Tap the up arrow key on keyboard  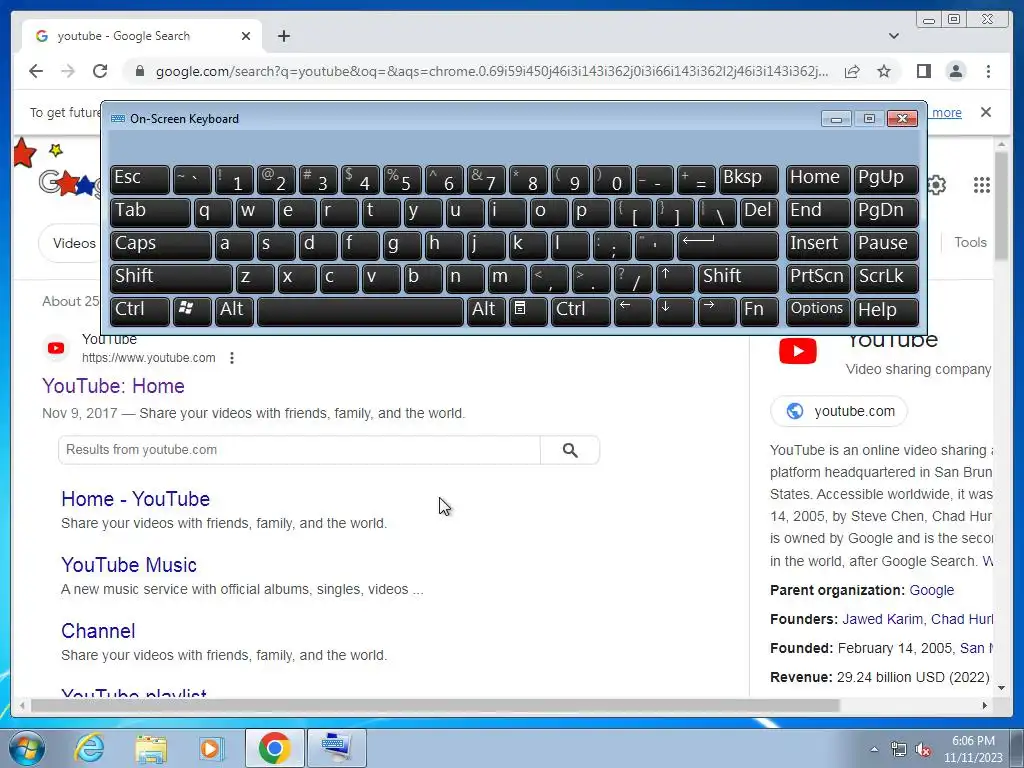(675, 278)
